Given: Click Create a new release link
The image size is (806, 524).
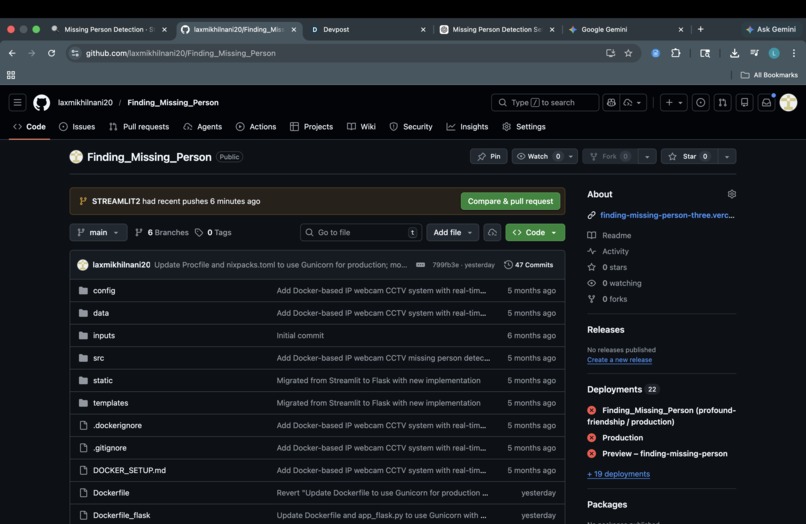Looking at the screenshot, I should coord(619,360).
